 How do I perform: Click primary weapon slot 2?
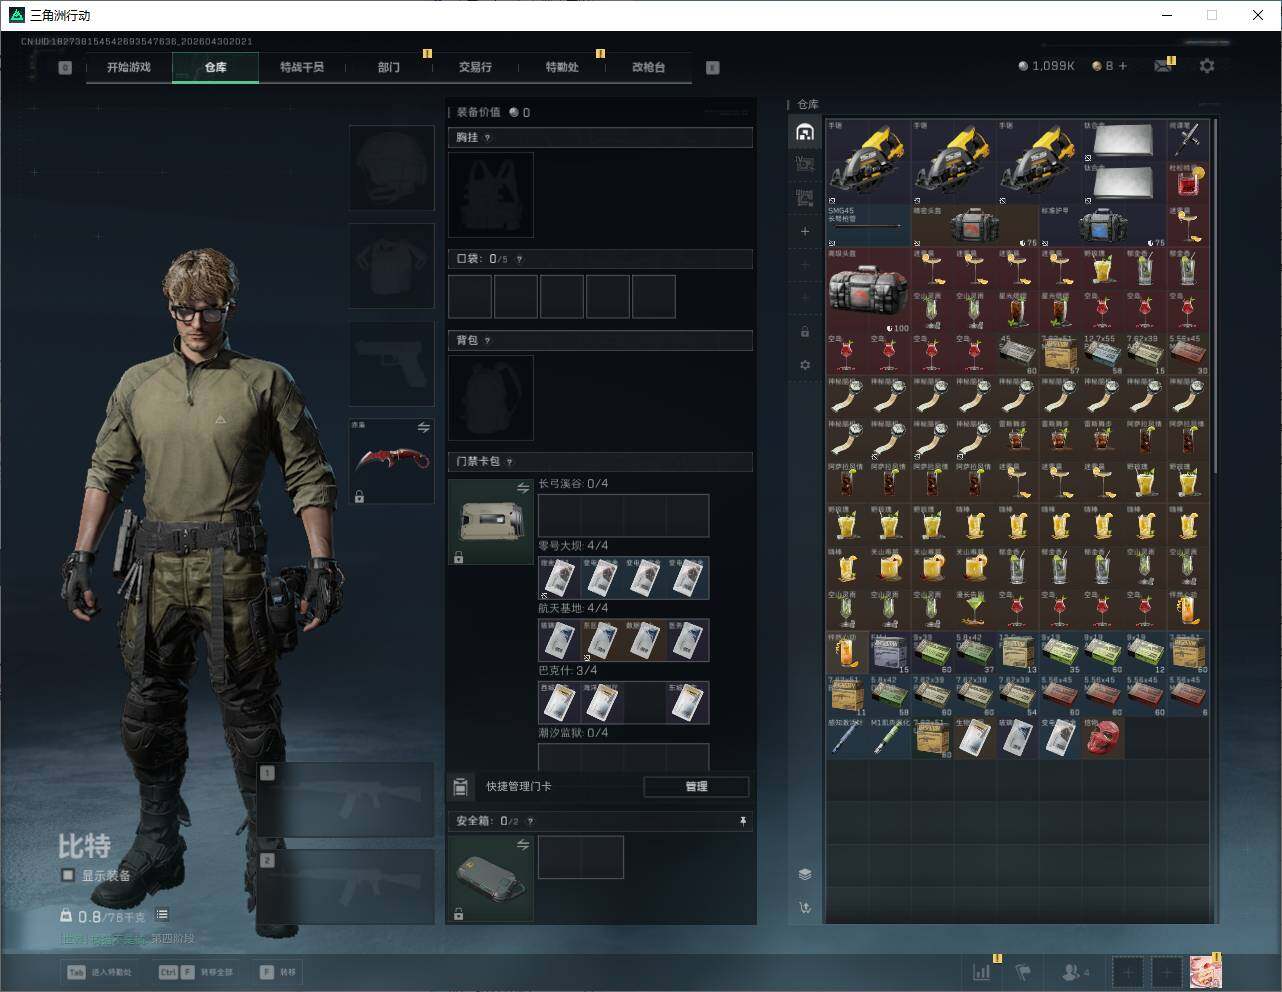(x=346, y=888)
